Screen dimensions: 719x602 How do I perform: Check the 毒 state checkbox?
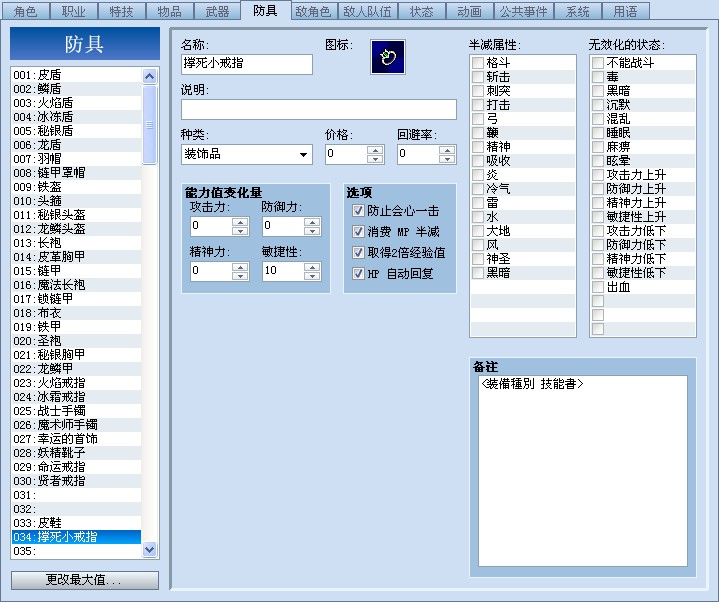[x=597, y=77]
